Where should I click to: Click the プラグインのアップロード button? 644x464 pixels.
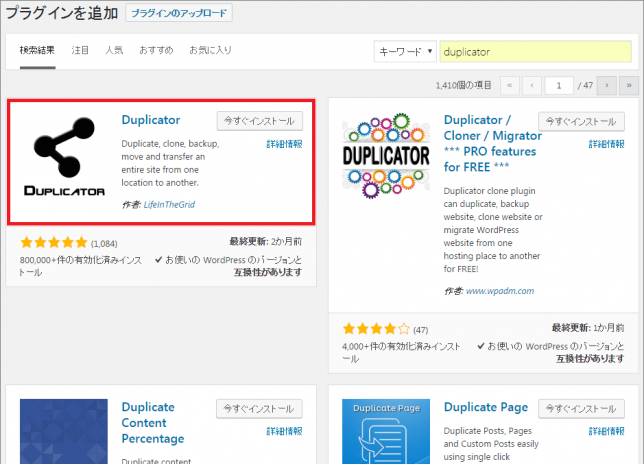pos(179,13)
